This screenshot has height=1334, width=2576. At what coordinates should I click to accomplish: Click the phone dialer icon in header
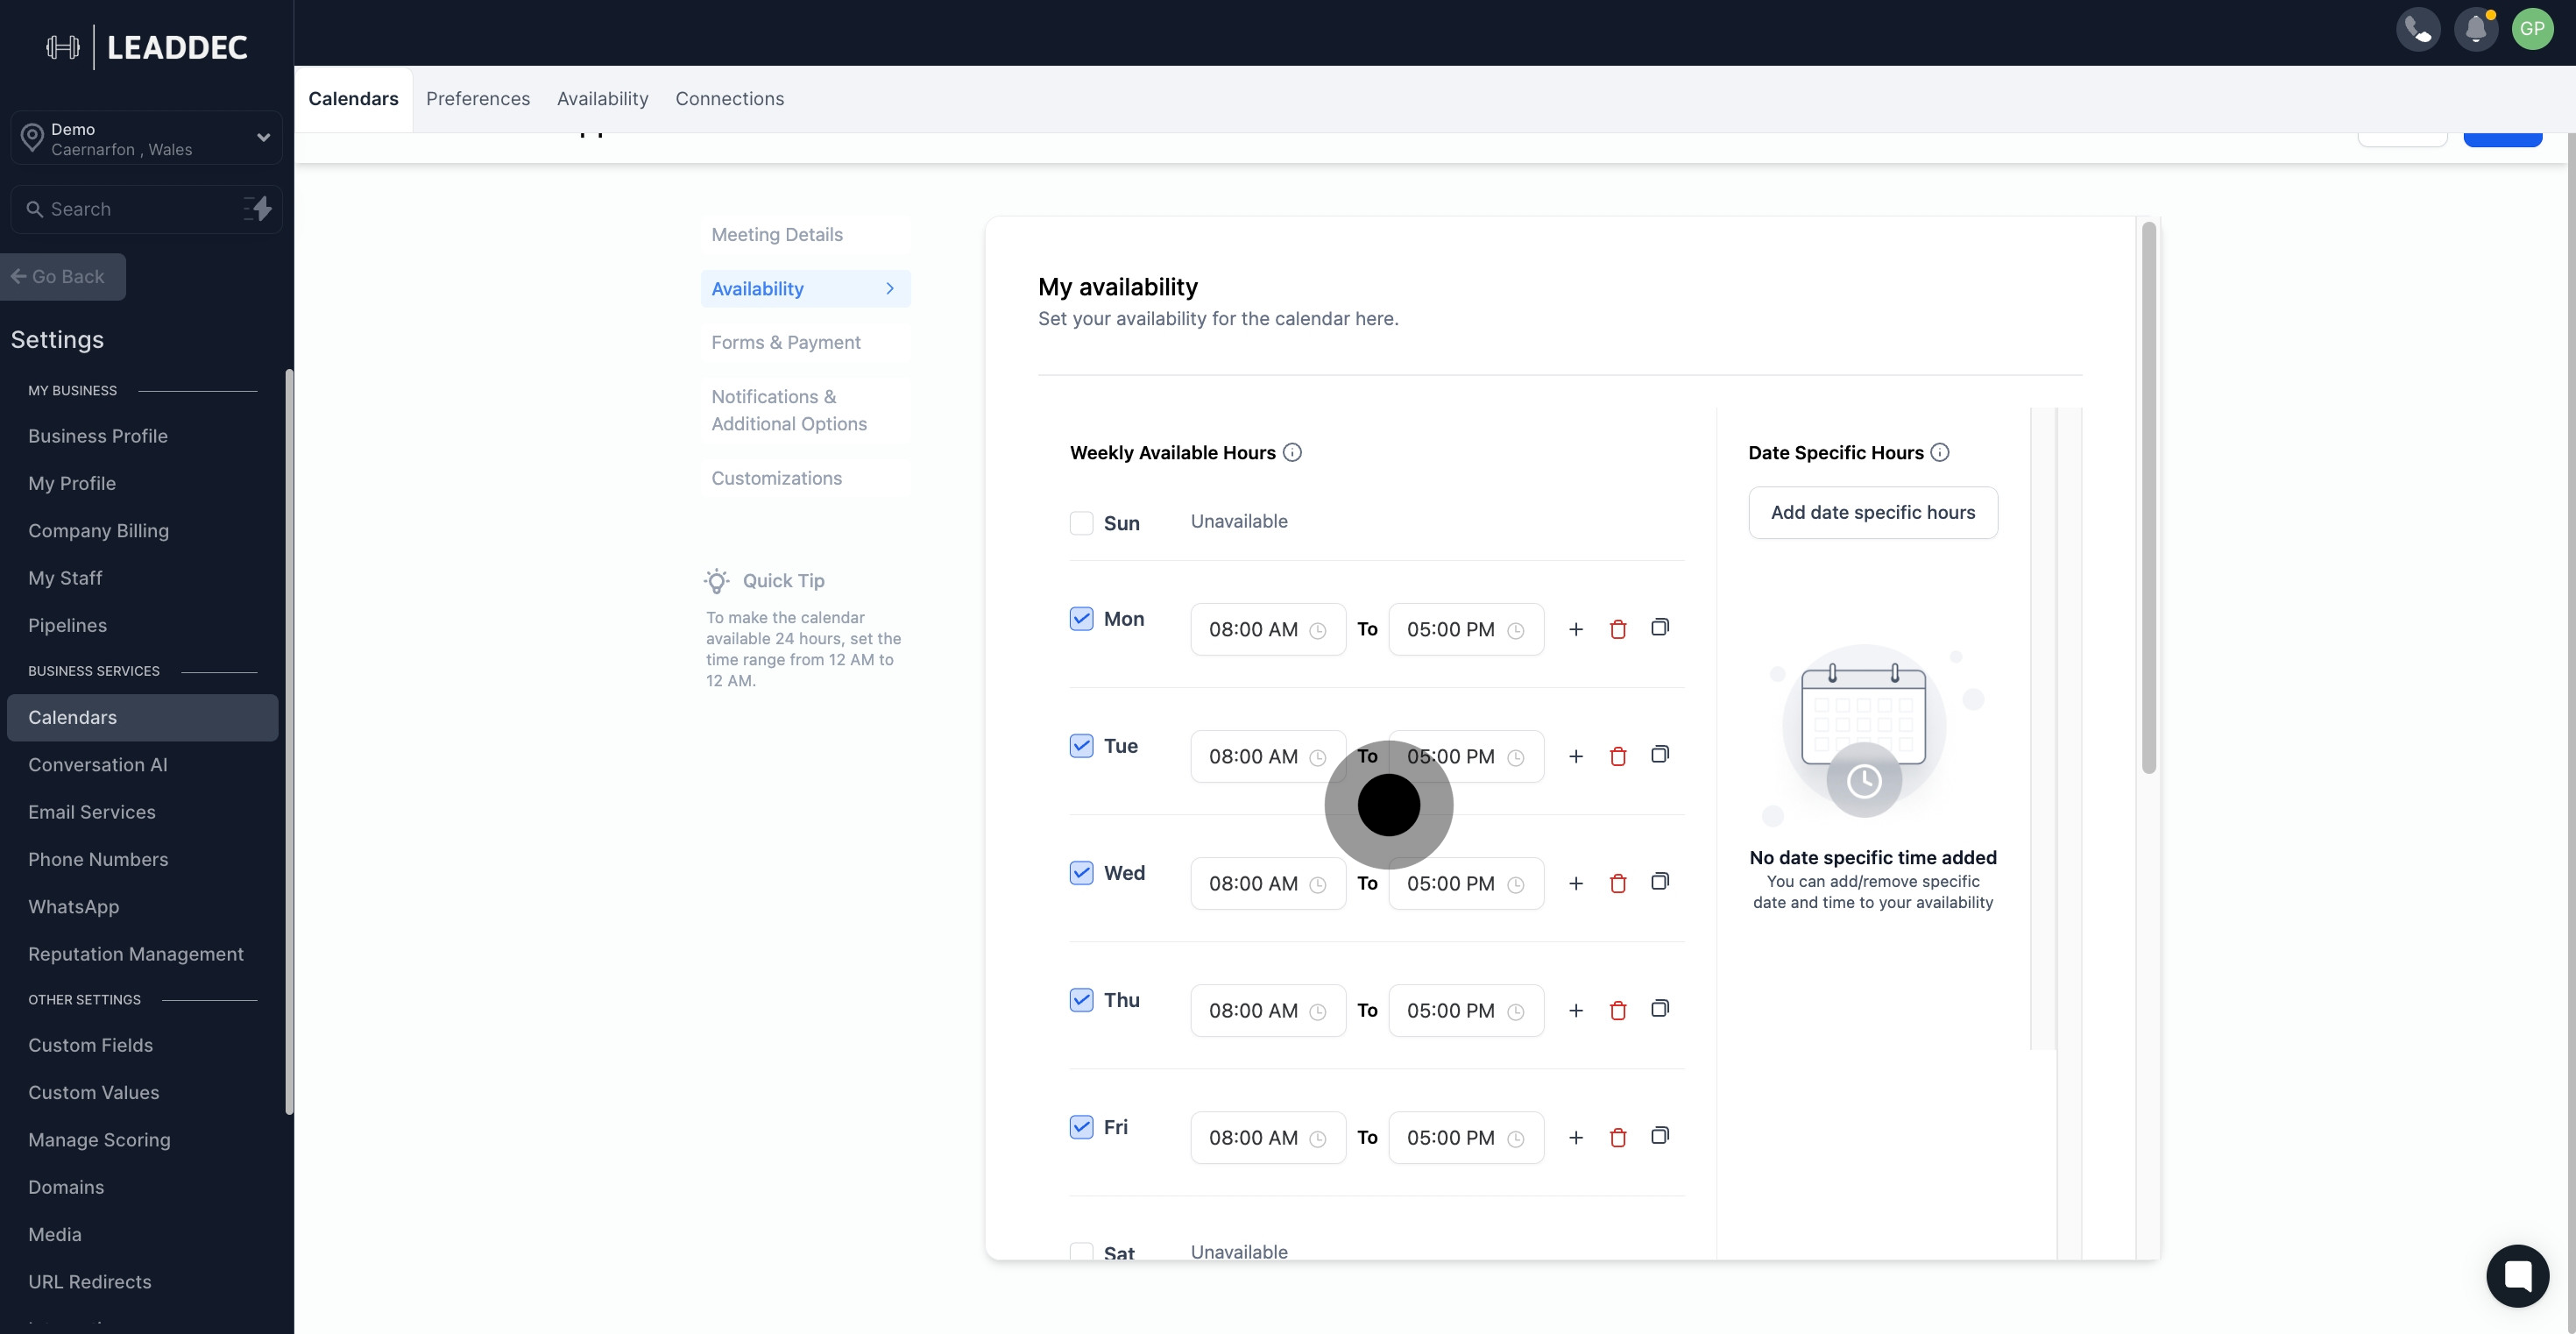pyautogui.click(x=2418, y=29)
